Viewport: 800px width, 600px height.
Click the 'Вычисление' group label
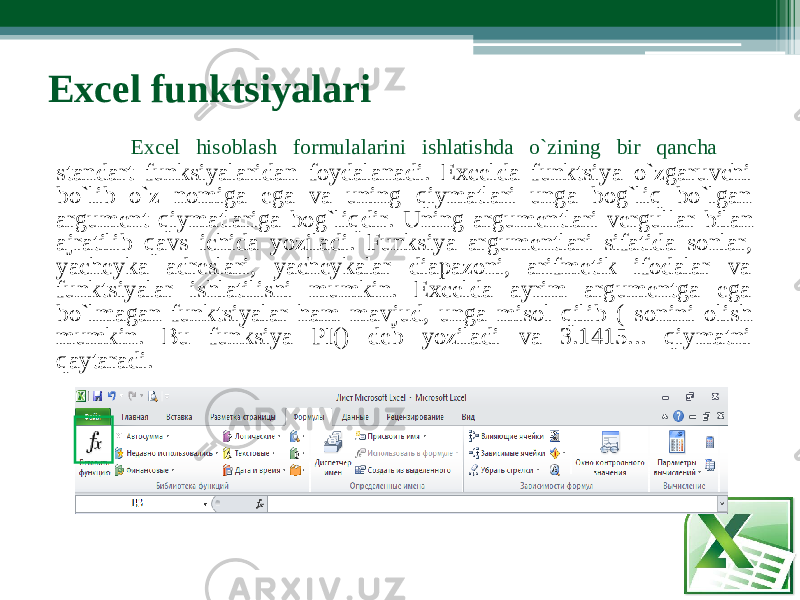(684, 486)
